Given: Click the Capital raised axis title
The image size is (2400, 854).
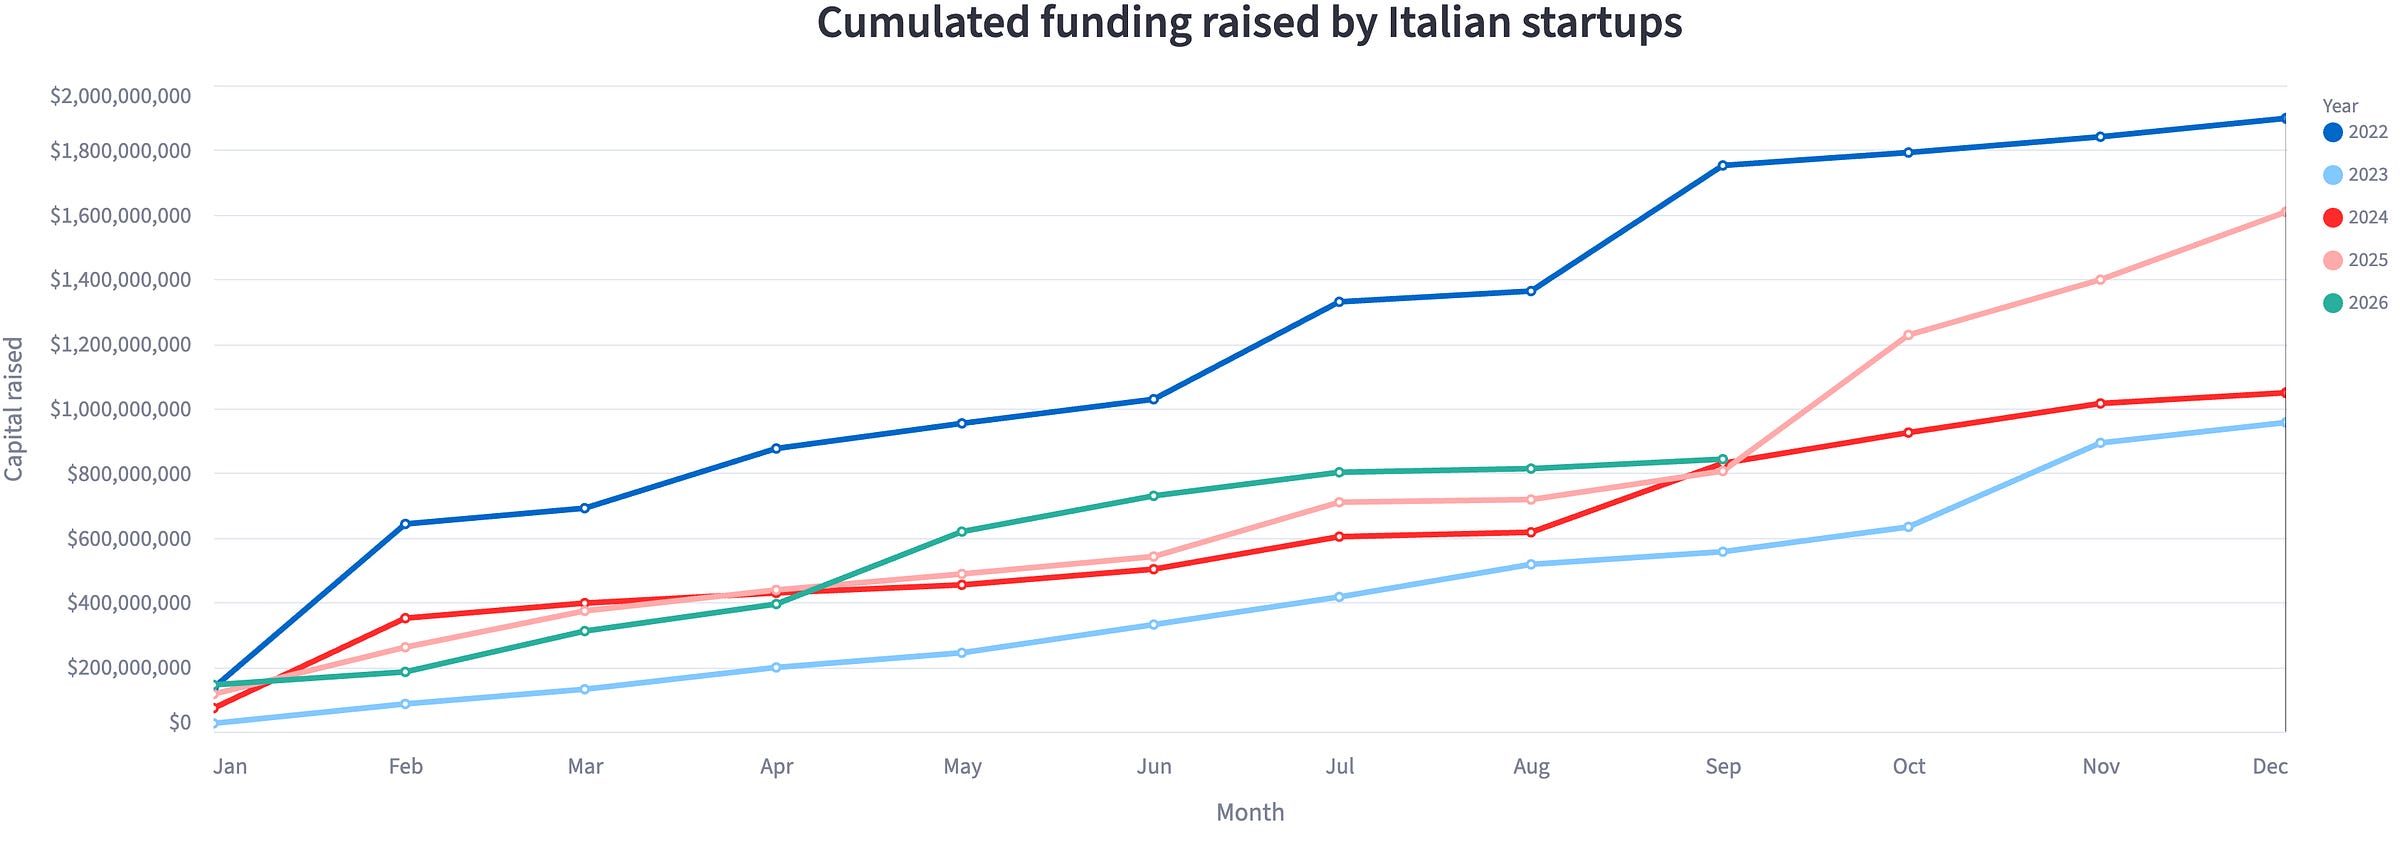Looking at the screenshot, I should click(x=14, y=409).
